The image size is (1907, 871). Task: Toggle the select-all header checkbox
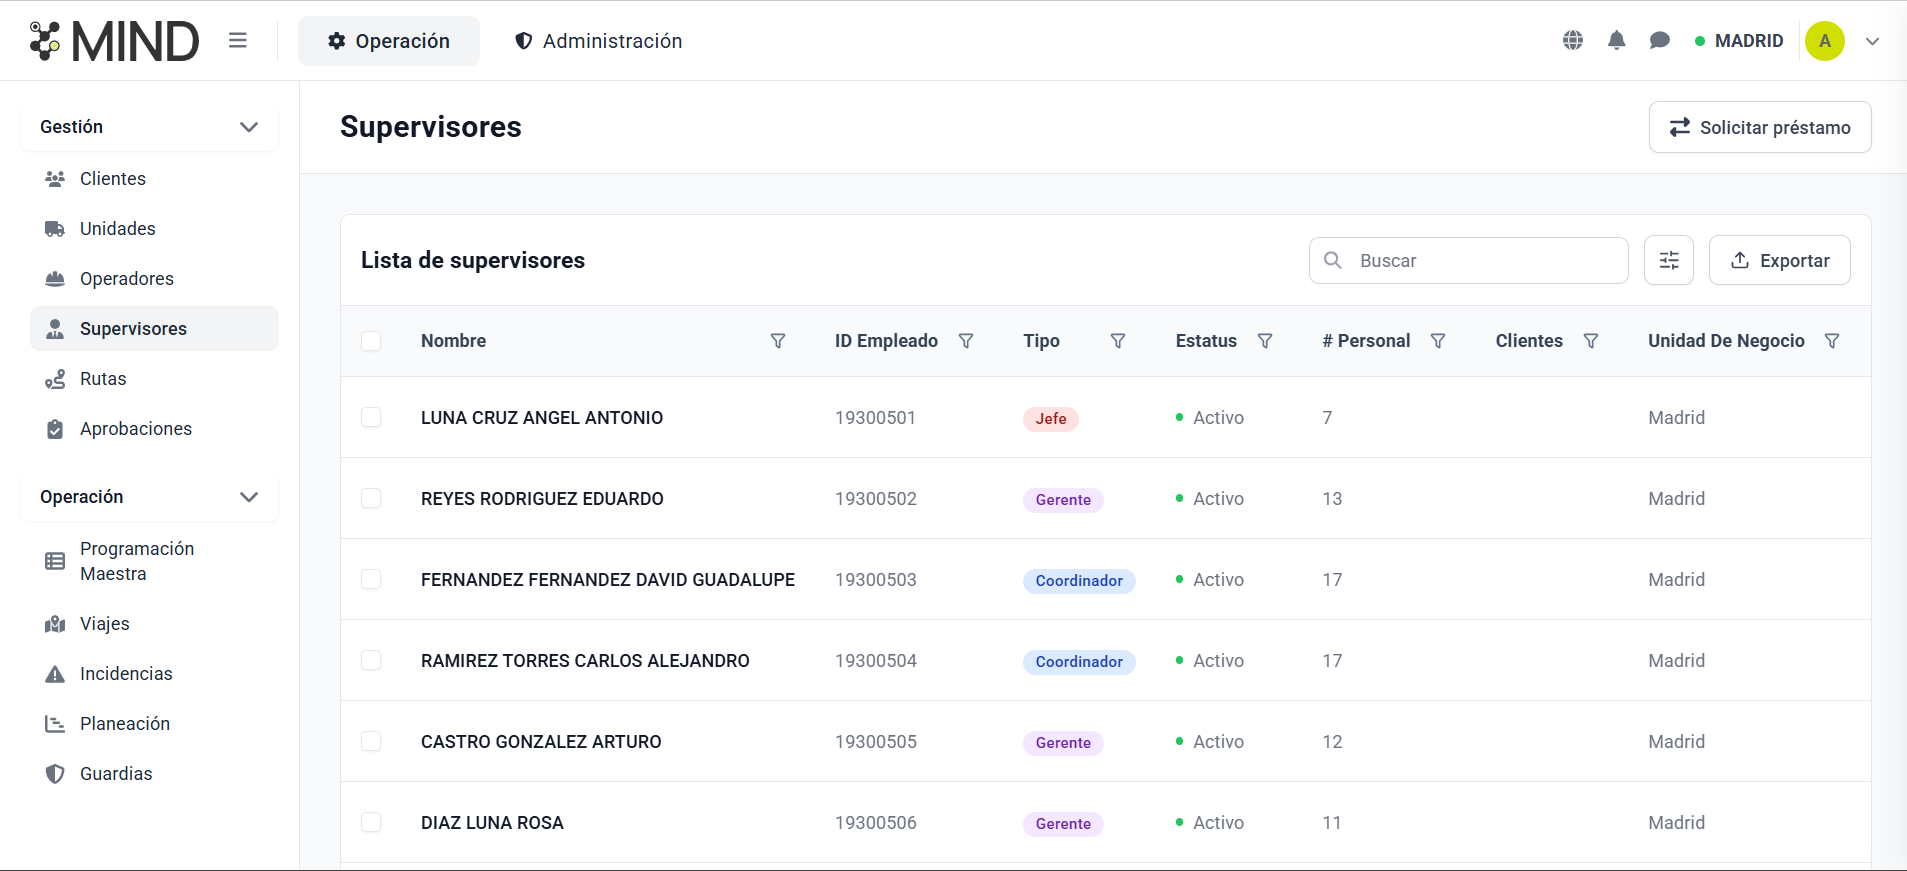tap(371, 341)
